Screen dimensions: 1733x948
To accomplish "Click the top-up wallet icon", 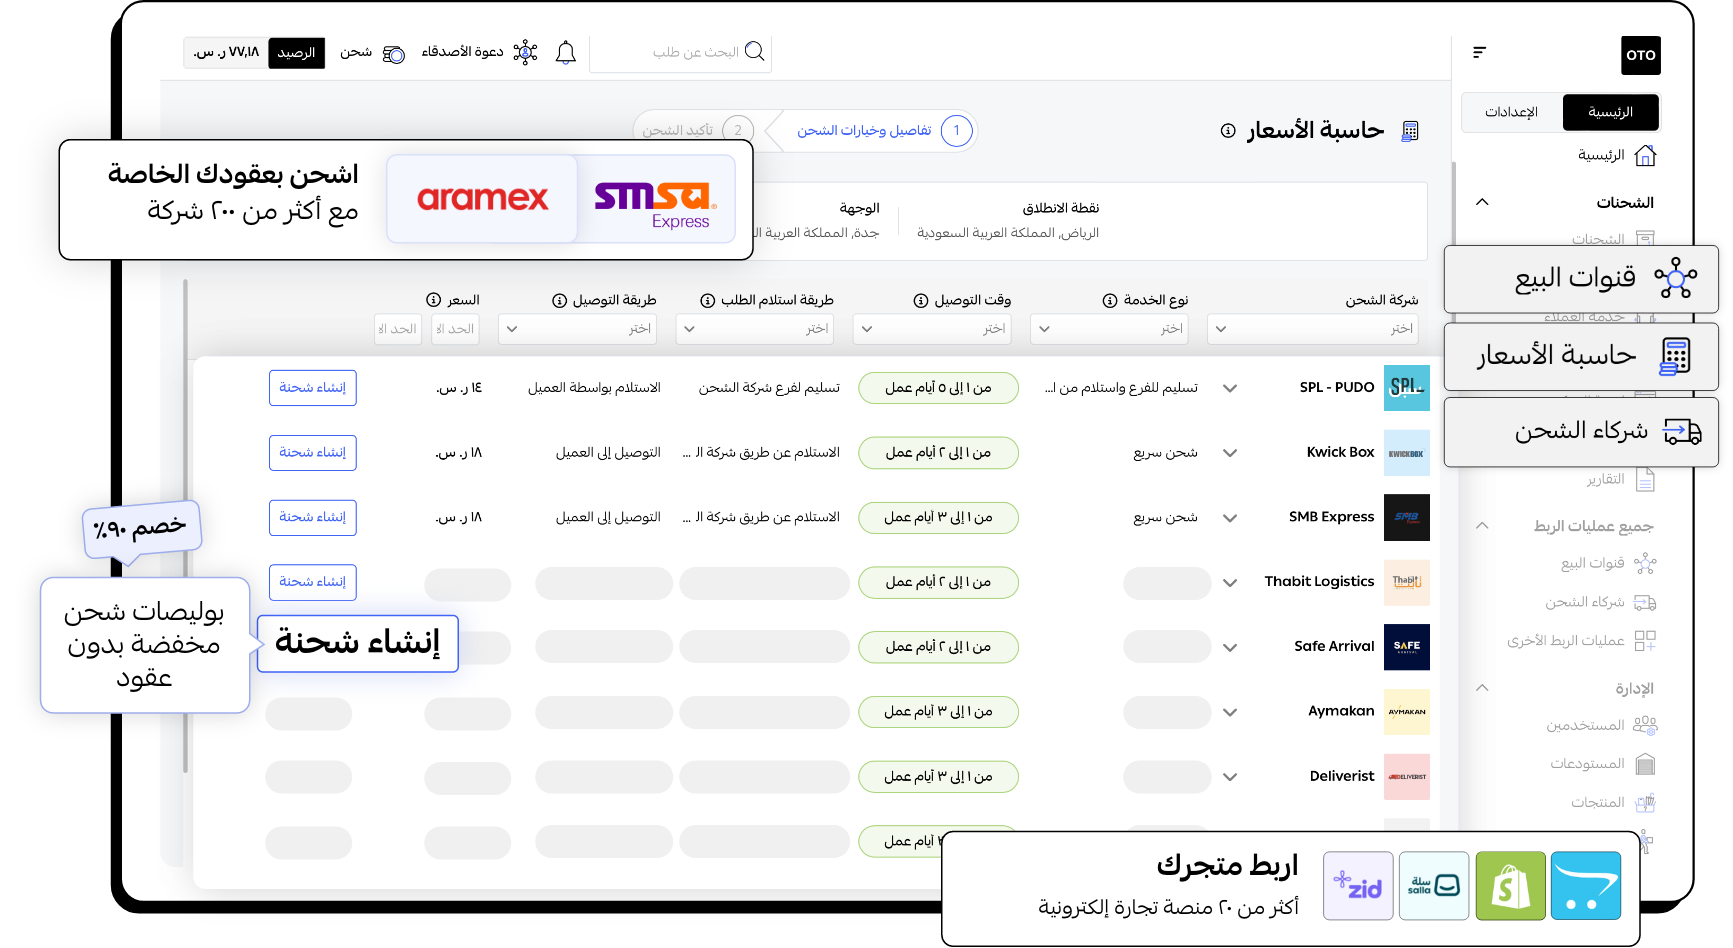I will (x=394, y=54).
